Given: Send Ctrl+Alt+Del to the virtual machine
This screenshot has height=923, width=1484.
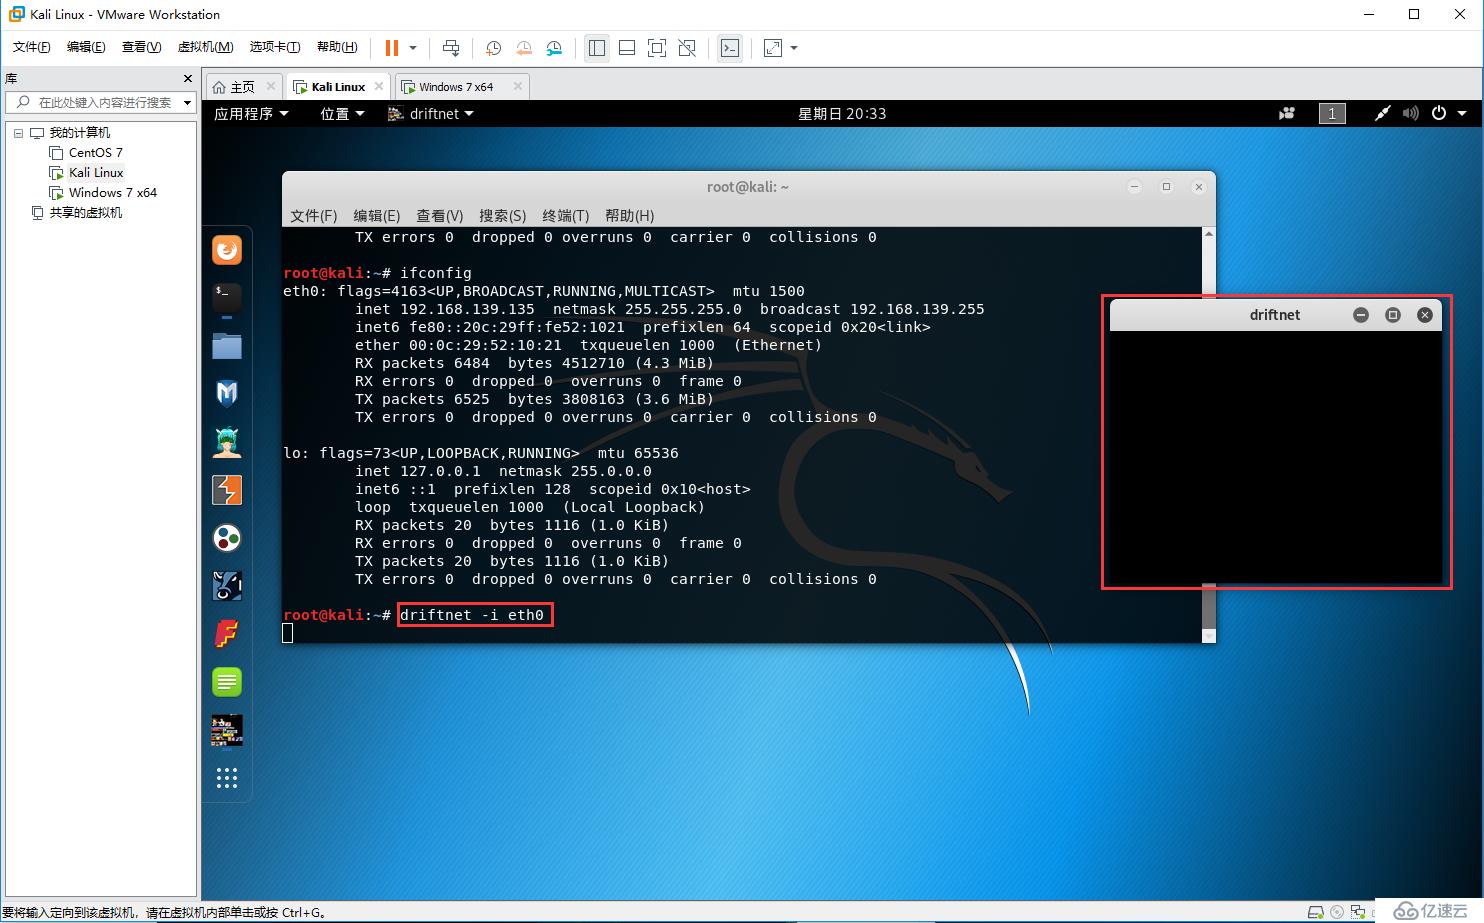Looking at the screenshot, I should (x=451, y=47).
